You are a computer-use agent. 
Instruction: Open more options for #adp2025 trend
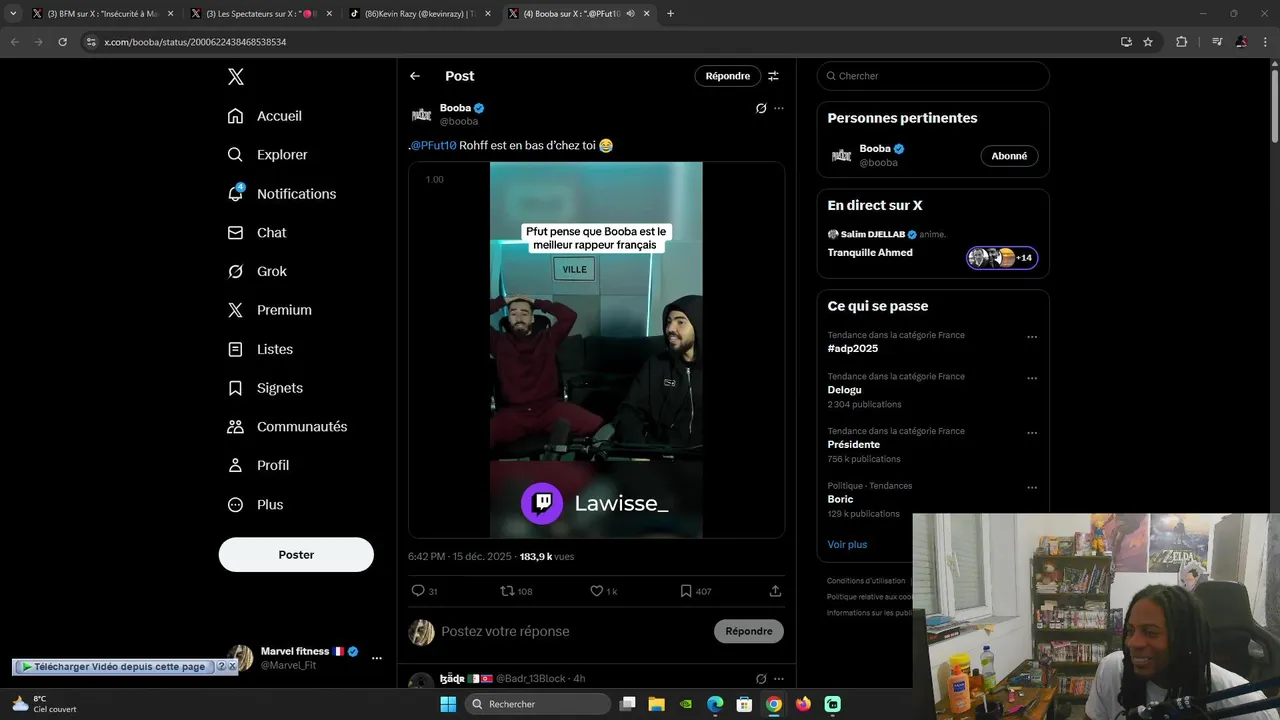point(1032,337)
